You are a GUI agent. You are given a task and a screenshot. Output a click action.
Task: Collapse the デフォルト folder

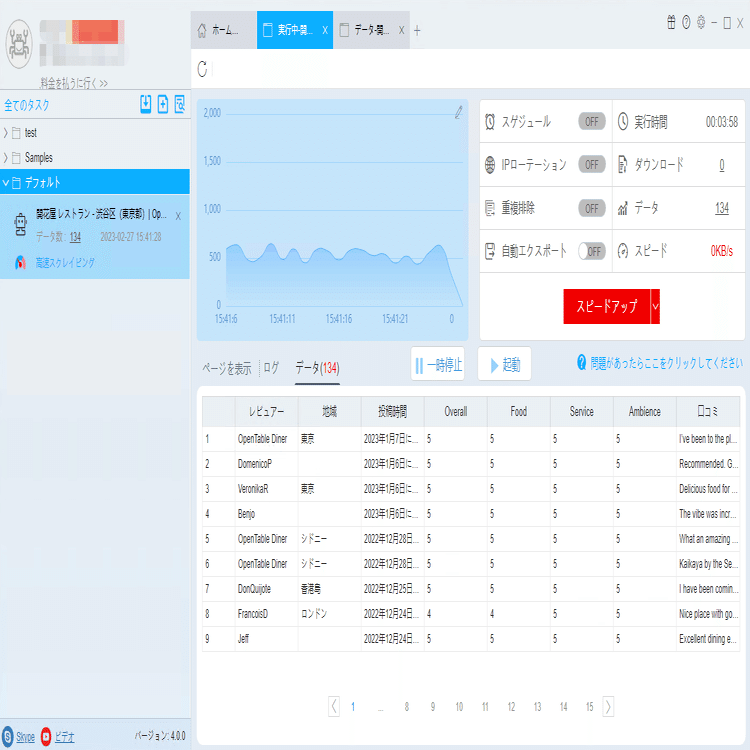pos(6,182)
